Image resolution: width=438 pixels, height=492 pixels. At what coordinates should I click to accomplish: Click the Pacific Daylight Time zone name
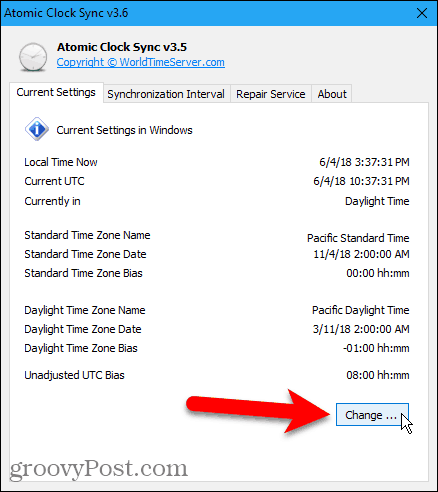[x=360, y=310]
